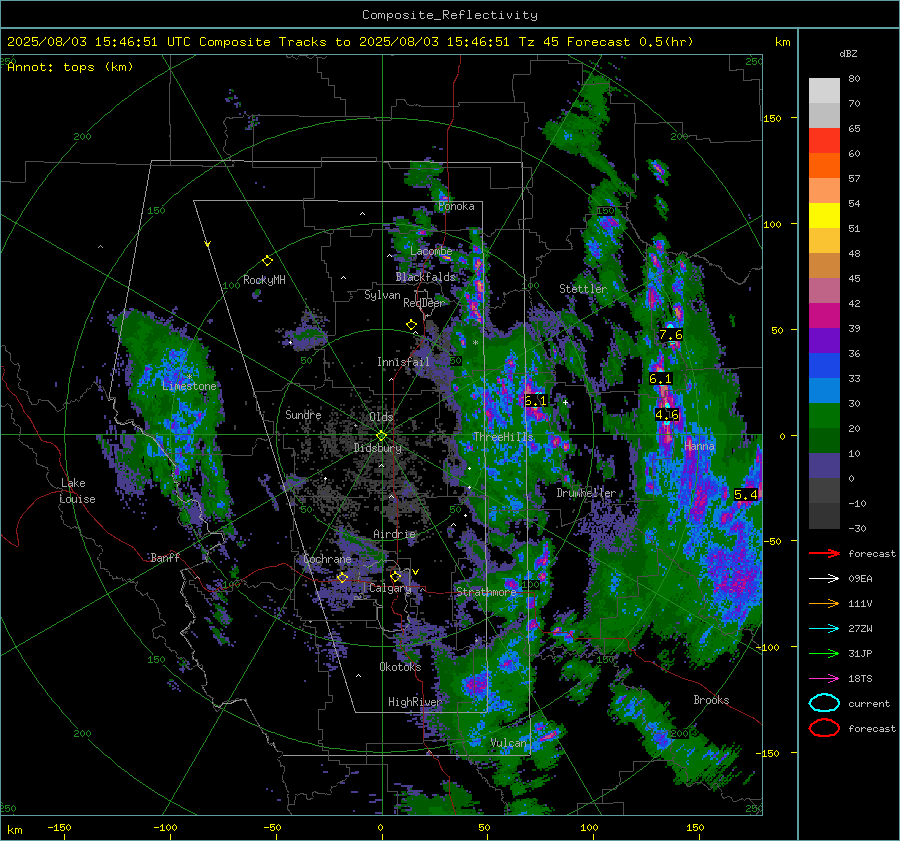The width and height of the screenshot is (900, 841).
Task: Click the light gray 70–80 dBZ swatch
Action: pos(824,91)
